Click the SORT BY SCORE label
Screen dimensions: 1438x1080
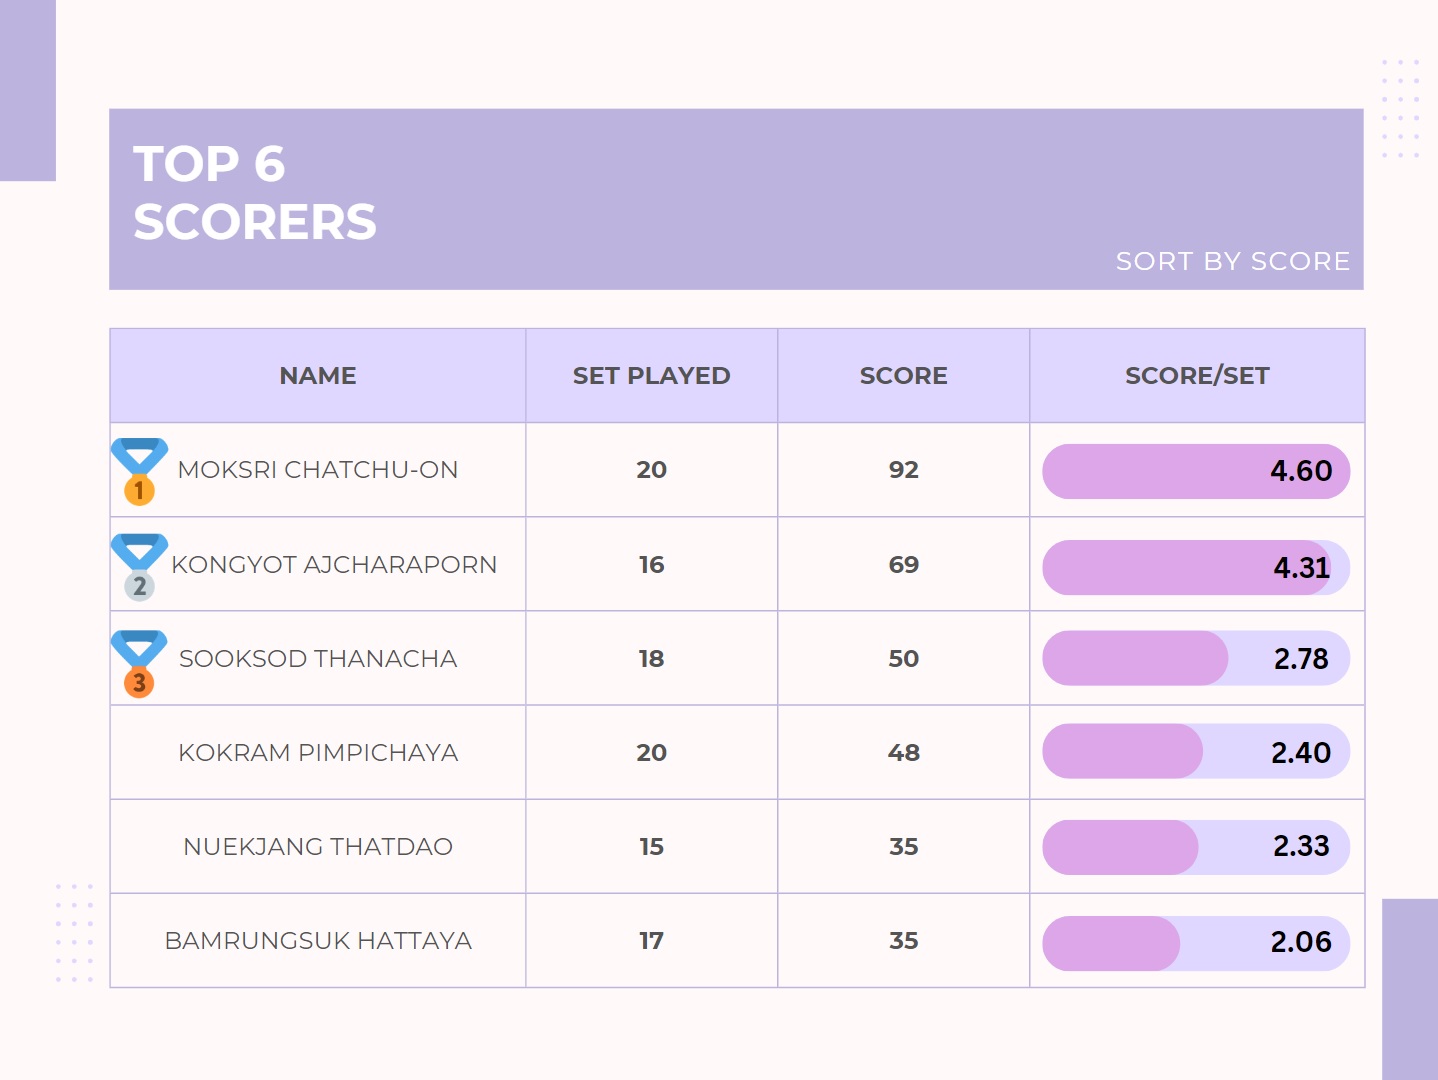coord(1233,261)
